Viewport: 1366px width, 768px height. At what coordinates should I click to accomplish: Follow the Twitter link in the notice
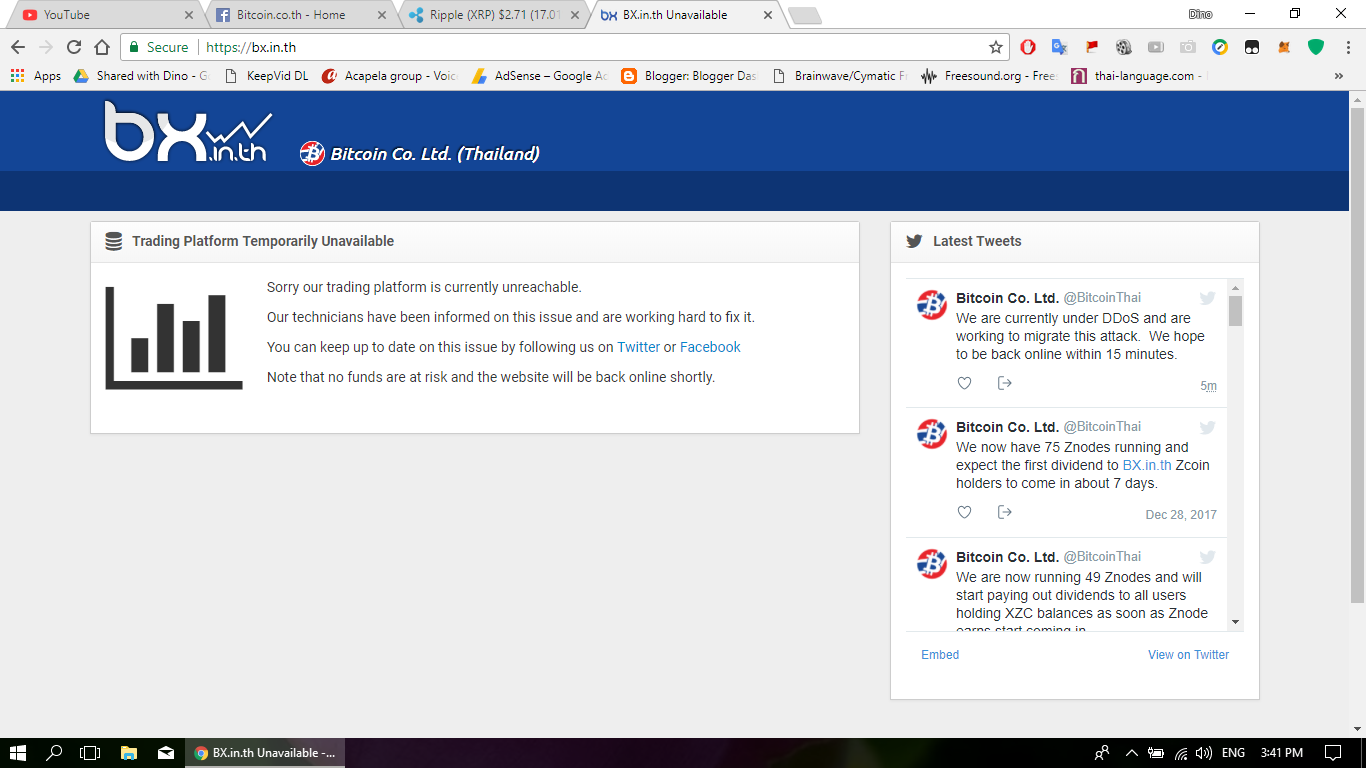point(638,347)
